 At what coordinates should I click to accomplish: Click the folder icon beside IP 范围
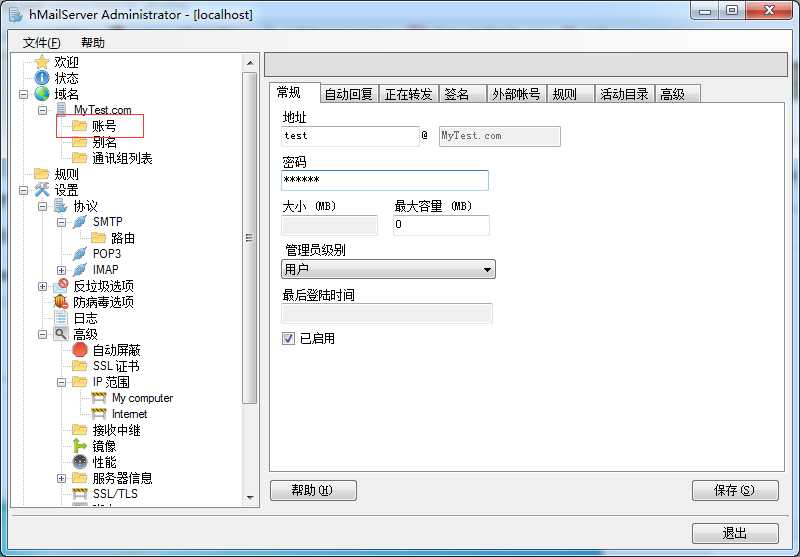point(80,382)
